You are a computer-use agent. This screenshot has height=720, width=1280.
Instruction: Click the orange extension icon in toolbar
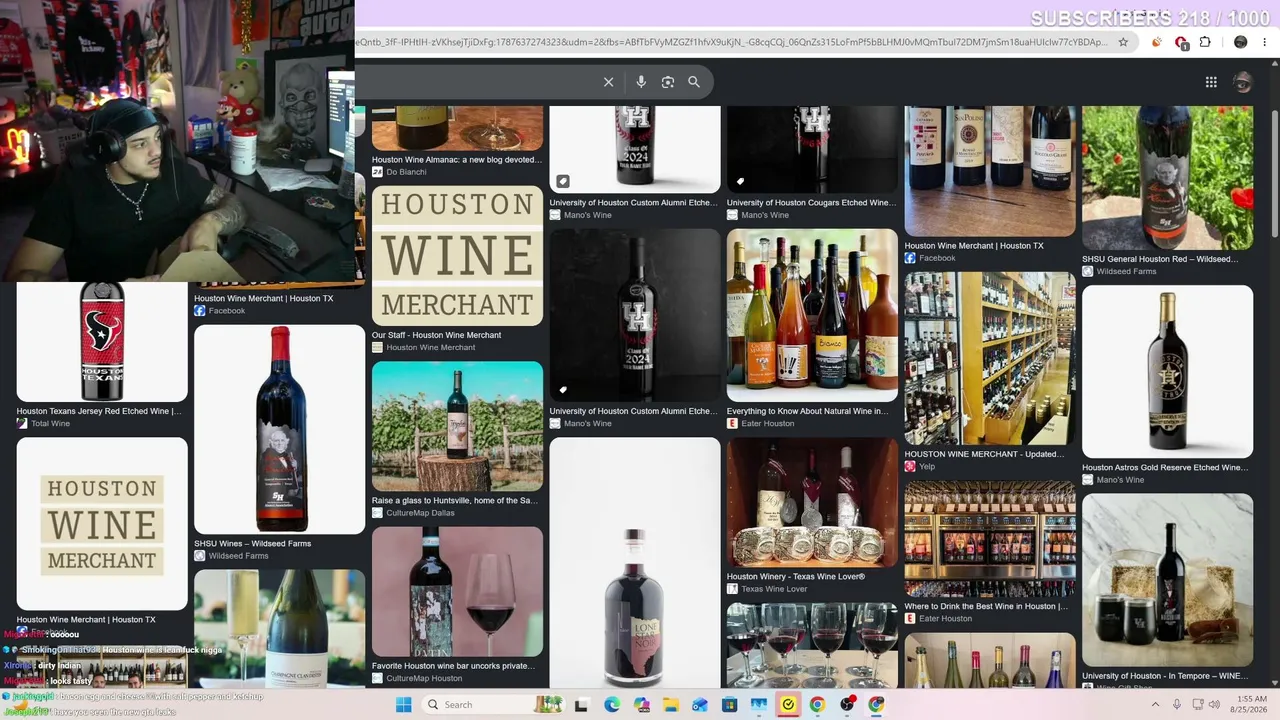coord(1157,42)
